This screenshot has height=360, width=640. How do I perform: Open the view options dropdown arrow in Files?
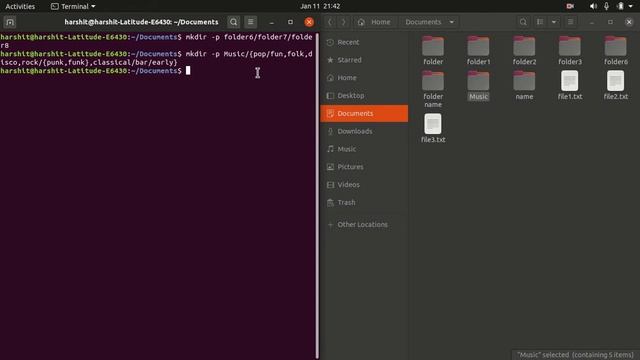point(553,22)
